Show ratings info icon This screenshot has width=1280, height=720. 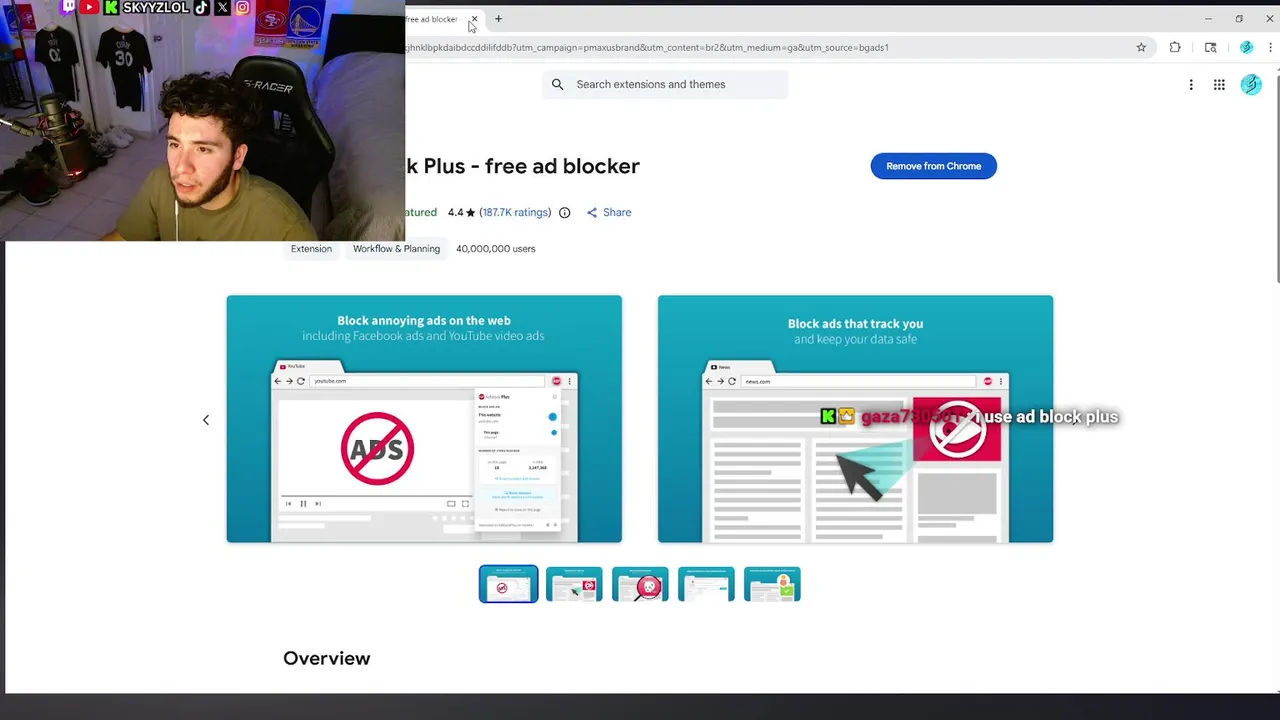[564, 212]
